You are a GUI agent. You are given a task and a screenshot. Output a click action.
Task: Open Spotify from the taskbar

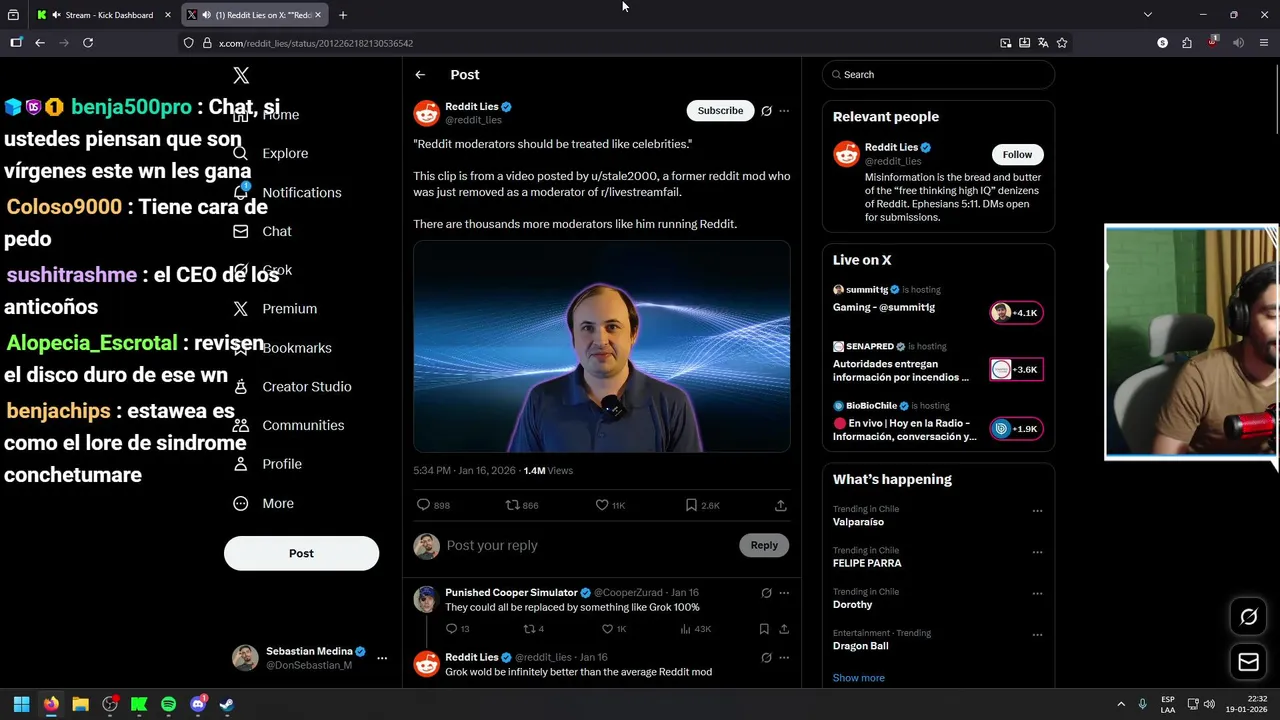tap(168, 704)
